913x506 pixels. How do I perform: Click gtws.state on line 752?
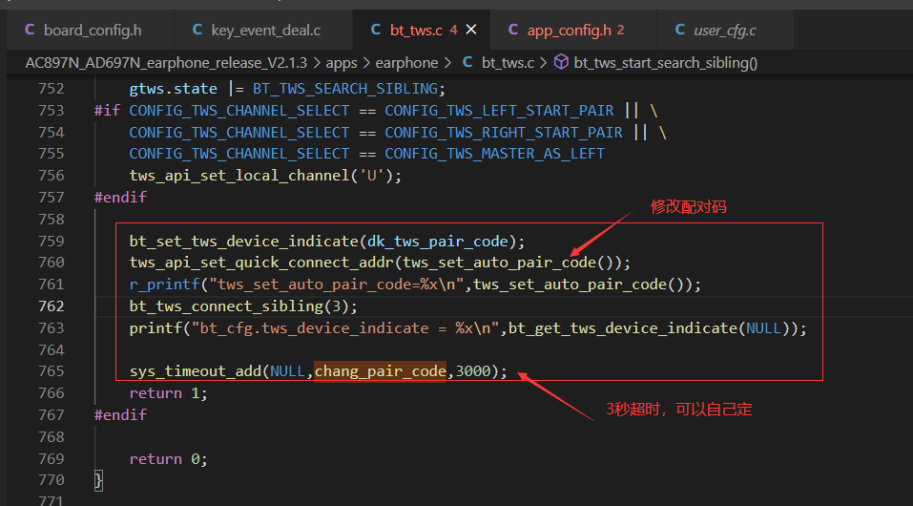point(173,89)
